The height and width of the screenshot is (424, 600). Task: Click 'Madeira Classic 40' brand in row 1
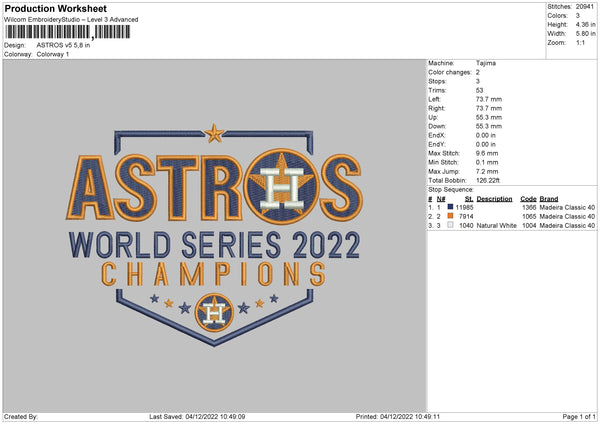click(x=567, y=207)
